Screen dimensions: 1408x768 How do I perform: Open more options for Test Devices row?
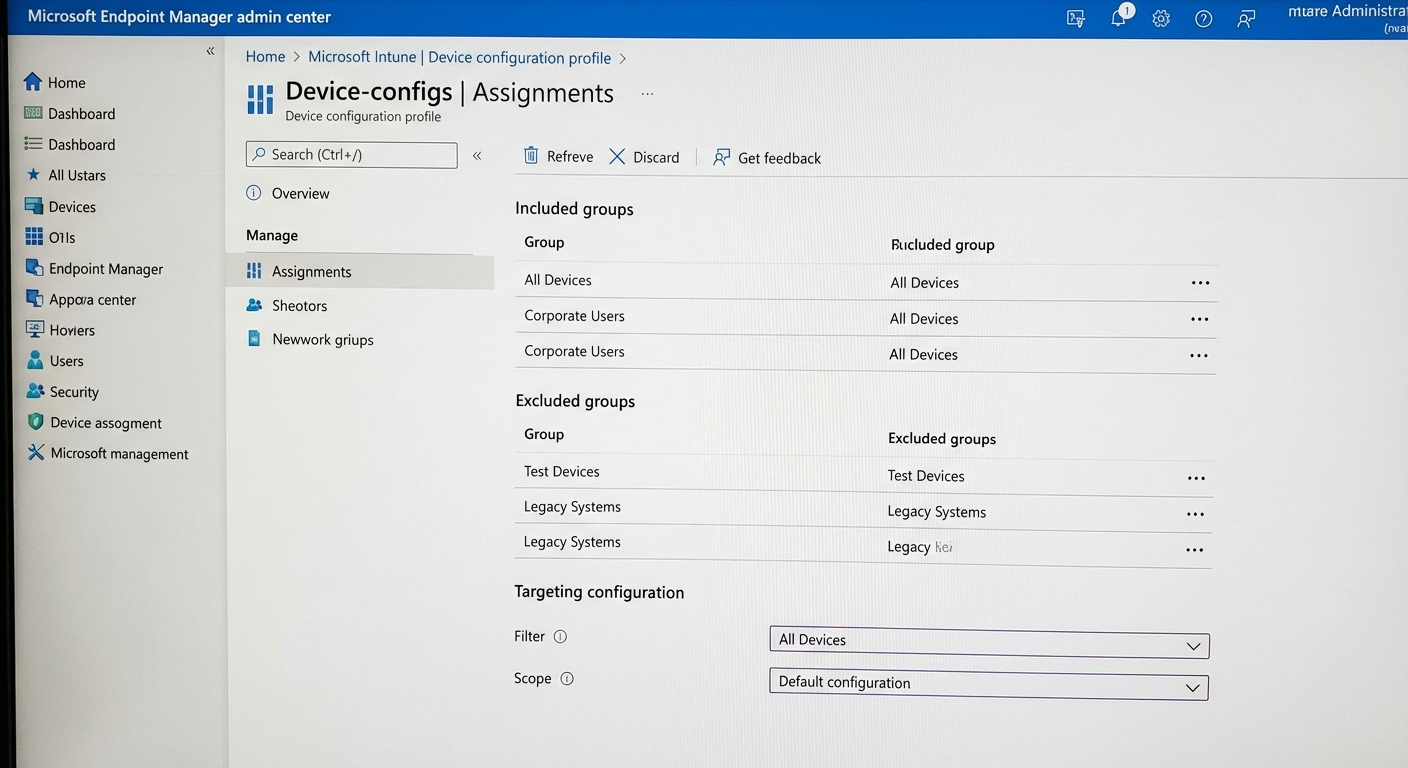[1196, 478]
